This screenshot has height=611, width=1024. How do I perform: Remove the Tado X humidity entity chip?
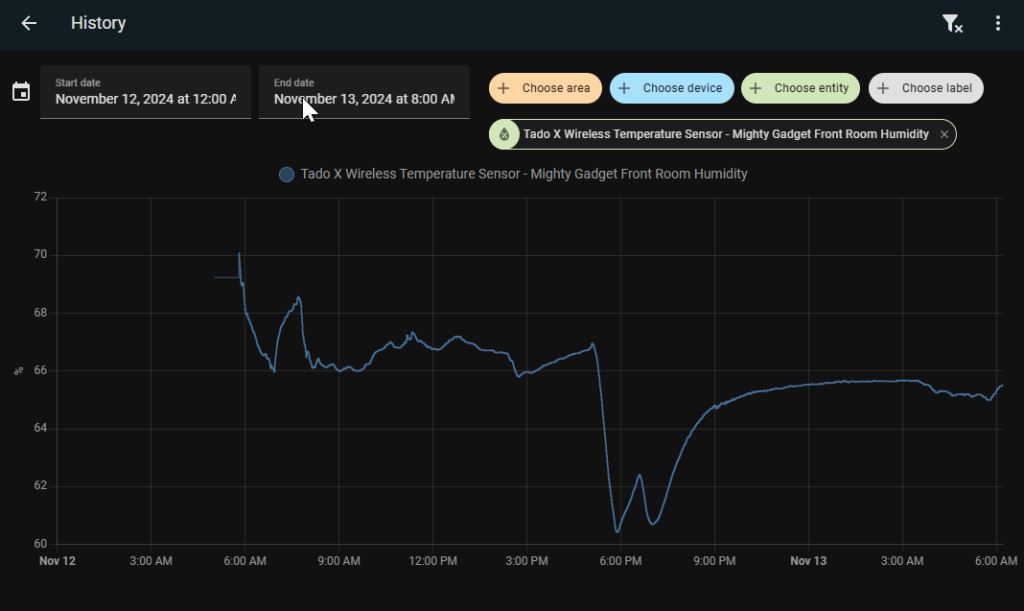point(944,134)
